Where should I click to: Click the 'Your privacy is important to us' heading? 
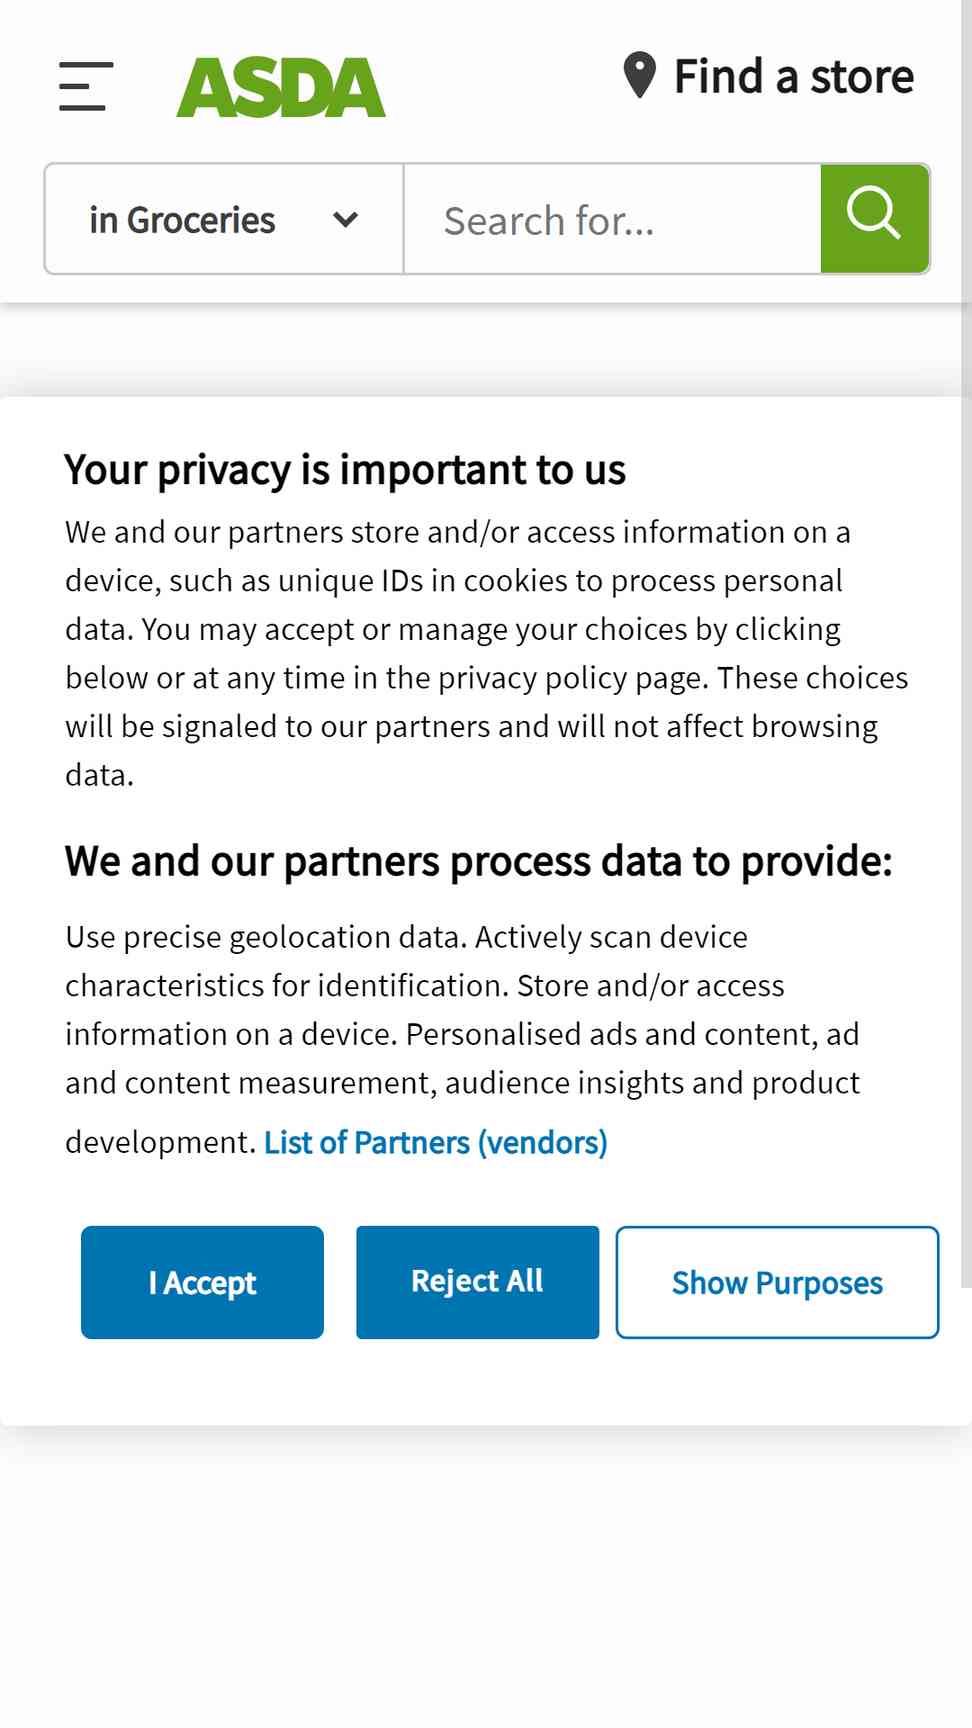pos(345,469)
